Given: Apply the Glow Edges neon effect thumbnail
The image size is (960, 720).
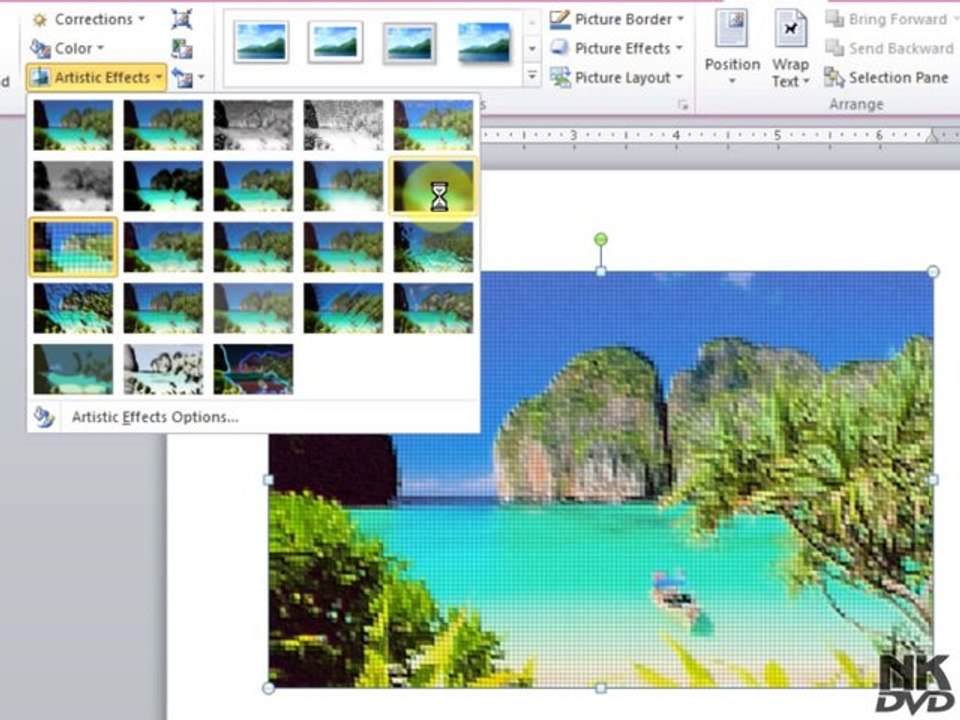Looking at the screenshot, I should [x=253, y=369].
